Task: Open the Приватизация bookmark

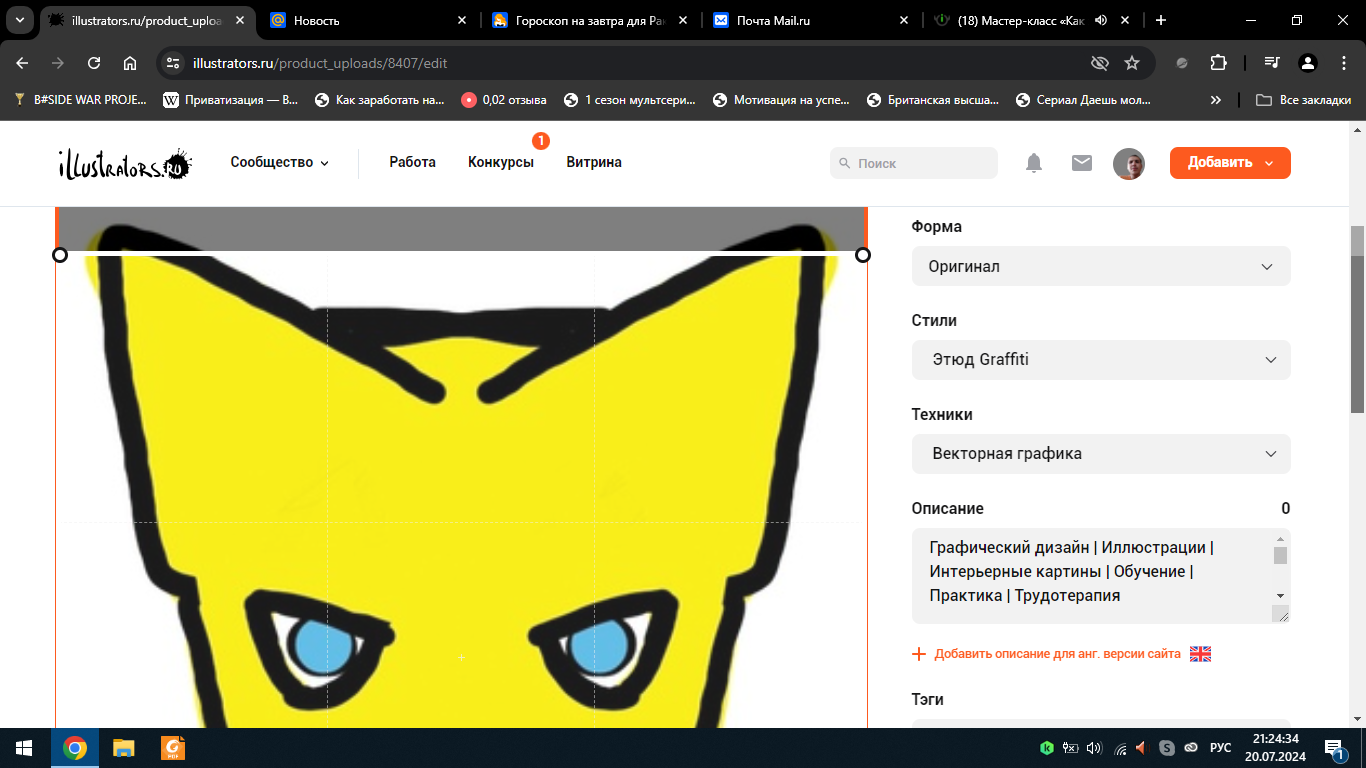Action: coord(231,100)
